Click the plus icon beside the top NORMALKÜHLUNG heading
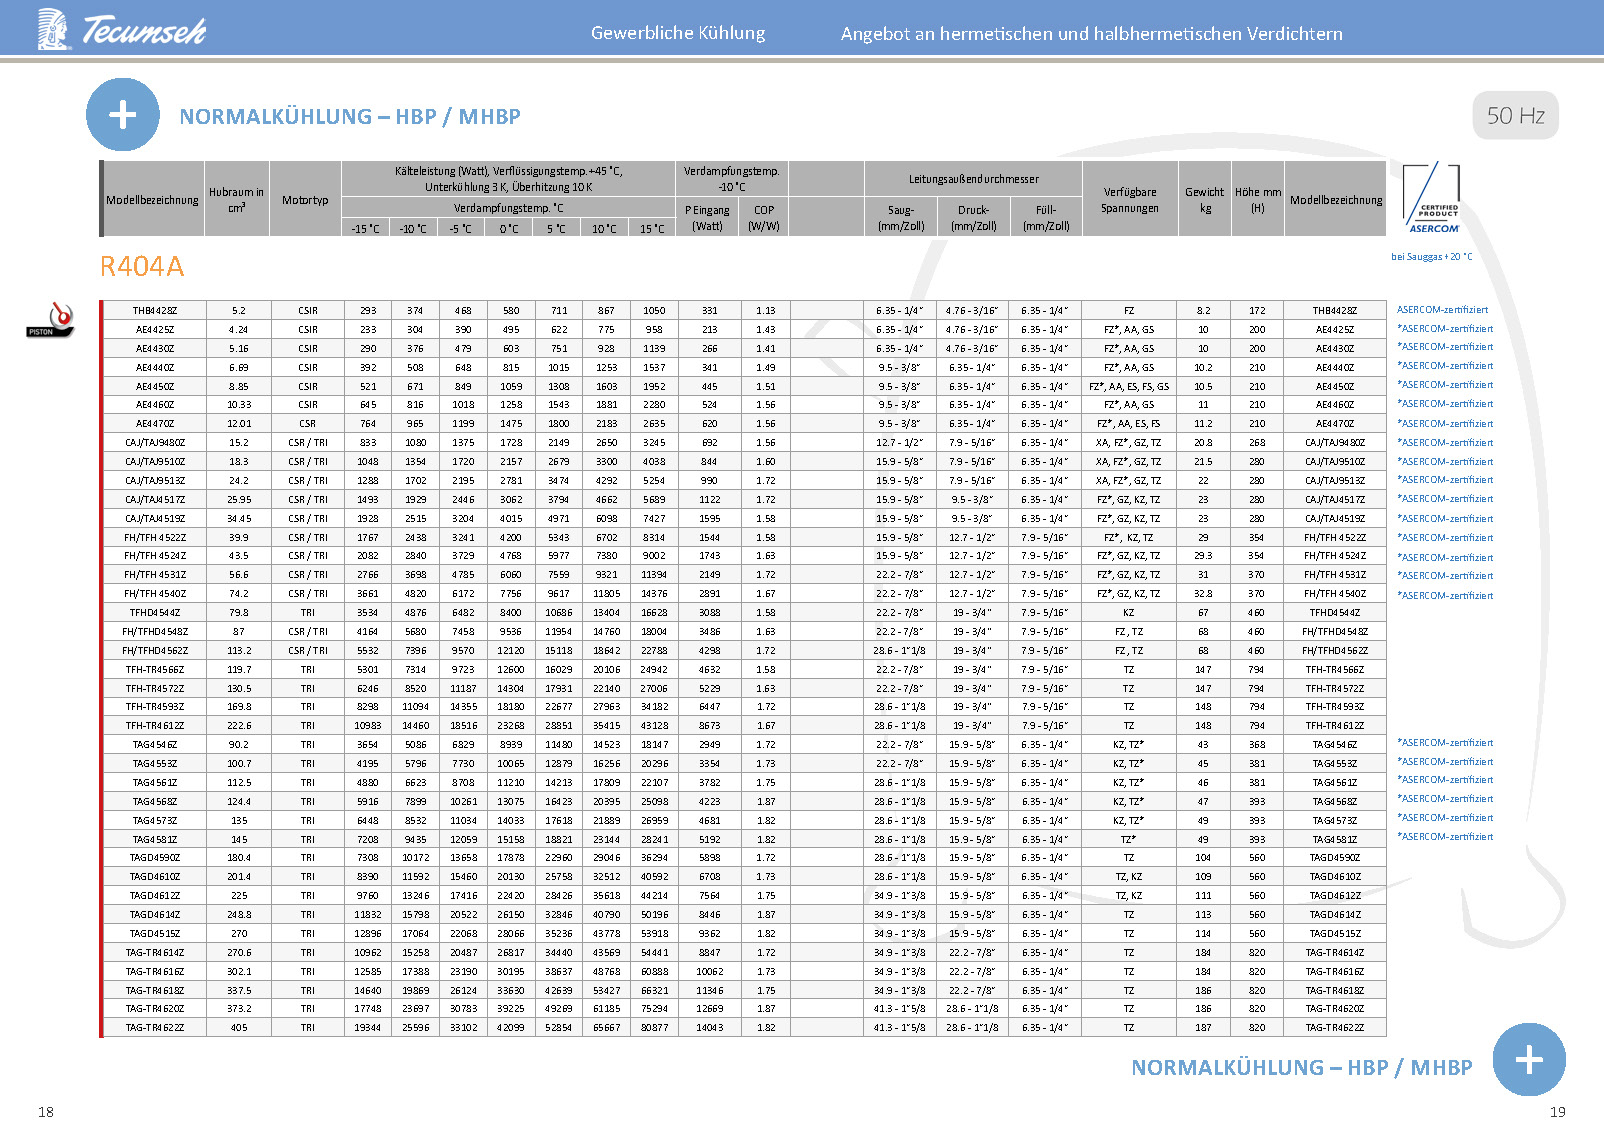Image resolution: width=1604 pixels, height=1135 pixels. click(x=122, y=115)
